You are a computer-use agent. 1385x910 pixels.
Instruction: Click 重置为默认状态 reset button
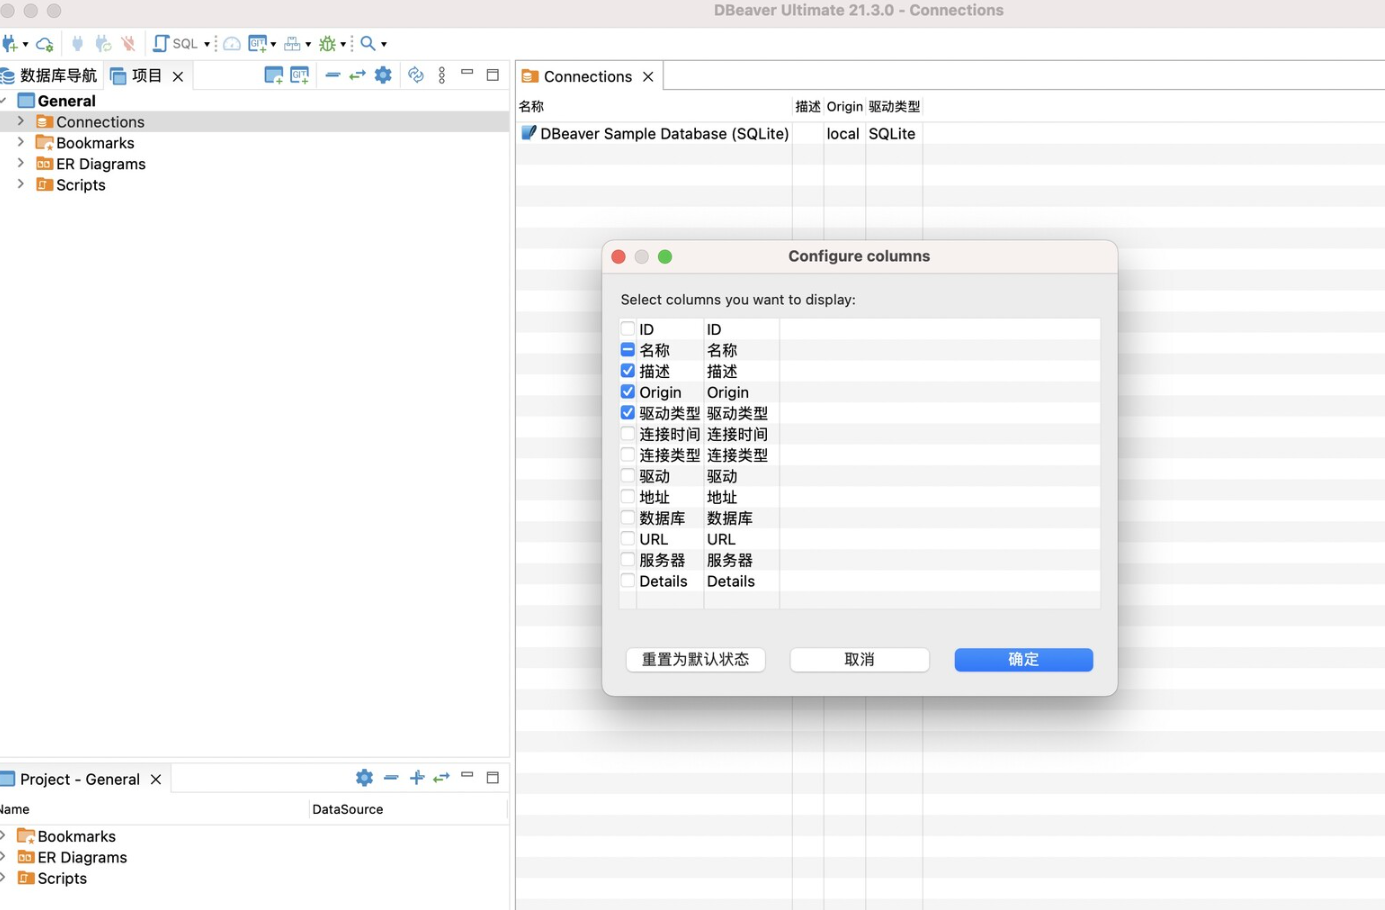pos(695,660)
